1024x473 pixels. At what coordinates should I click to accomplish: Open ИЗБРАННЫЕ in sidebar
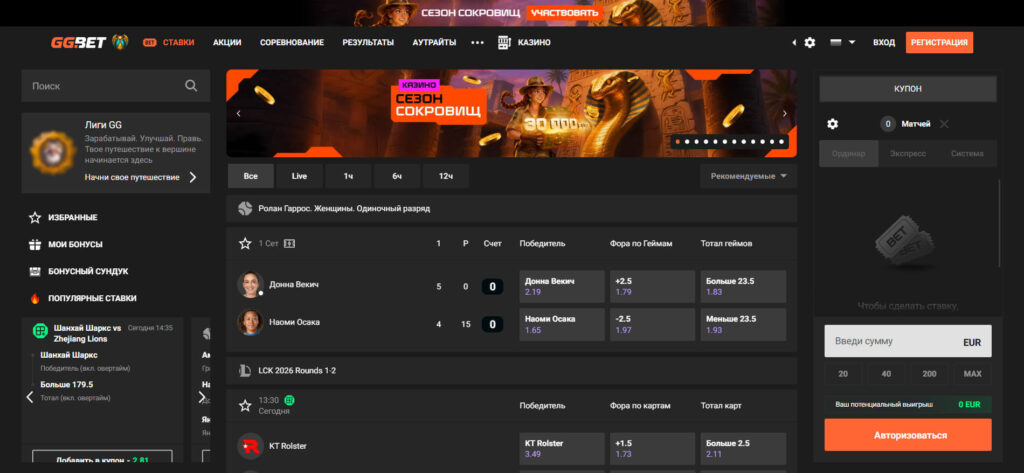[x=72, y=218]
